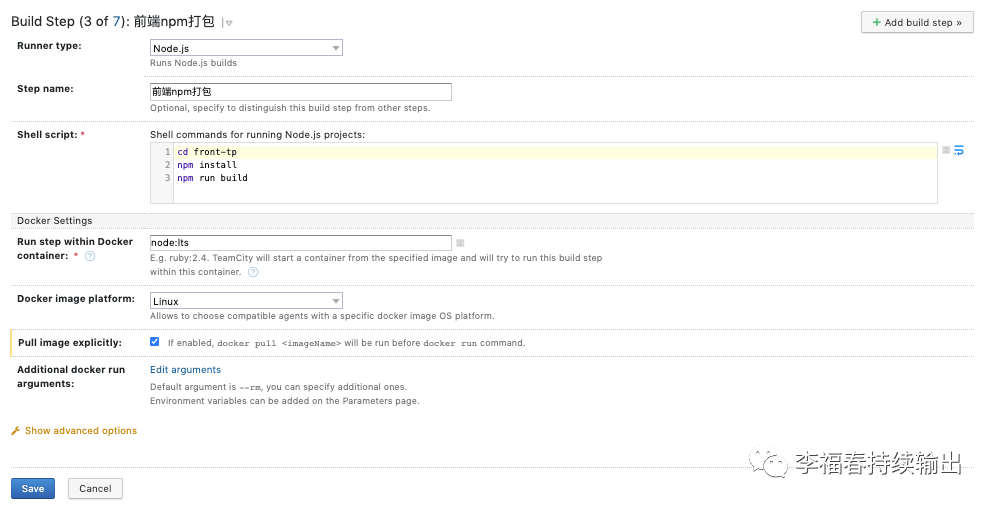Screen dimensions: 995x507
Task: Toggle word wrap icon beside shell script
Action: click(x=959, y=150)
